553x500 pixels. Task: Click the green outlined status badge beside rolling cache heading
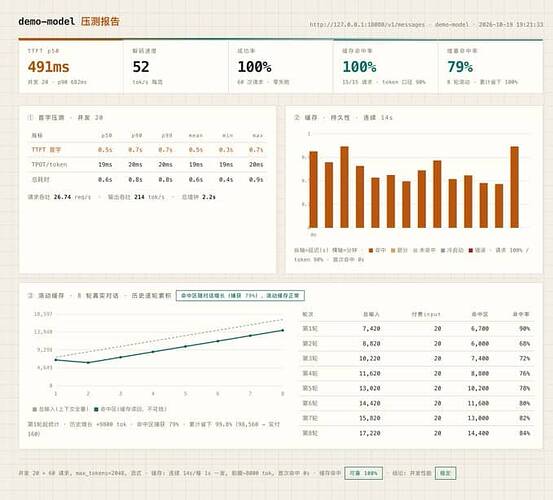[240, 295]
